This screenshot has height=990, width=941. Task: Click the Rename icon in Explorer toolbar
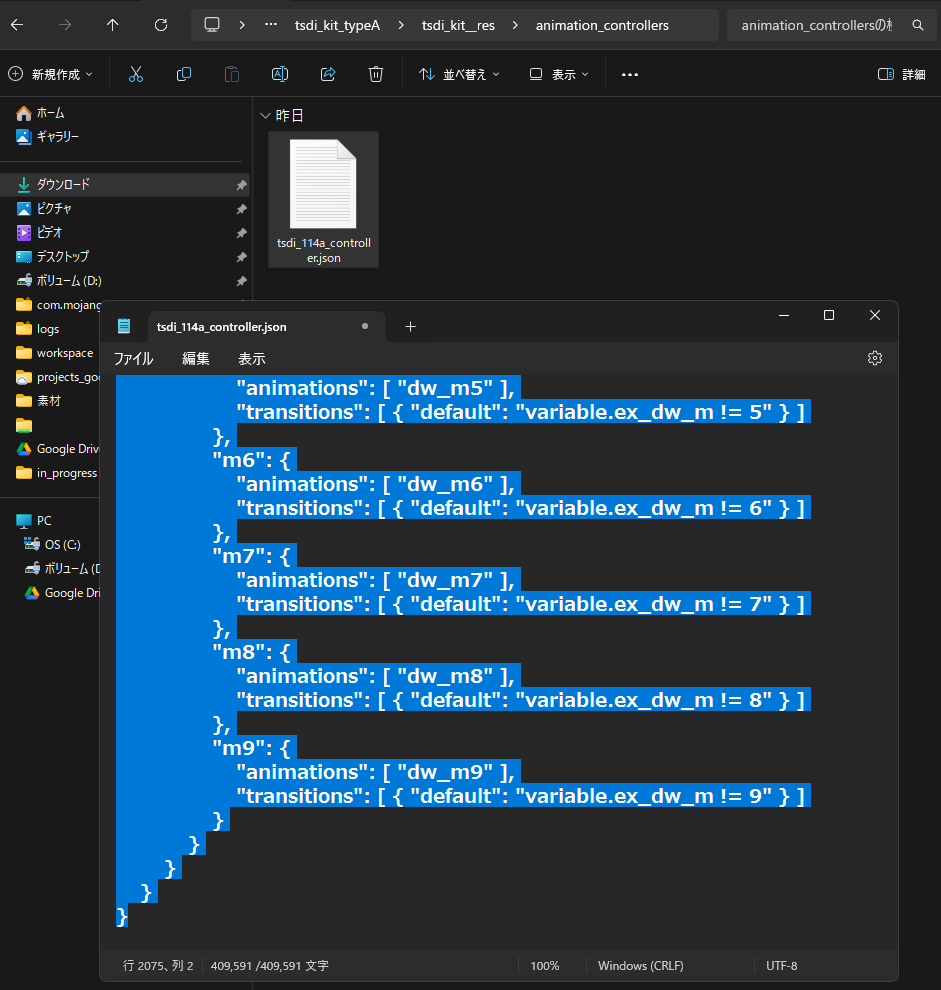pos(280,74)
